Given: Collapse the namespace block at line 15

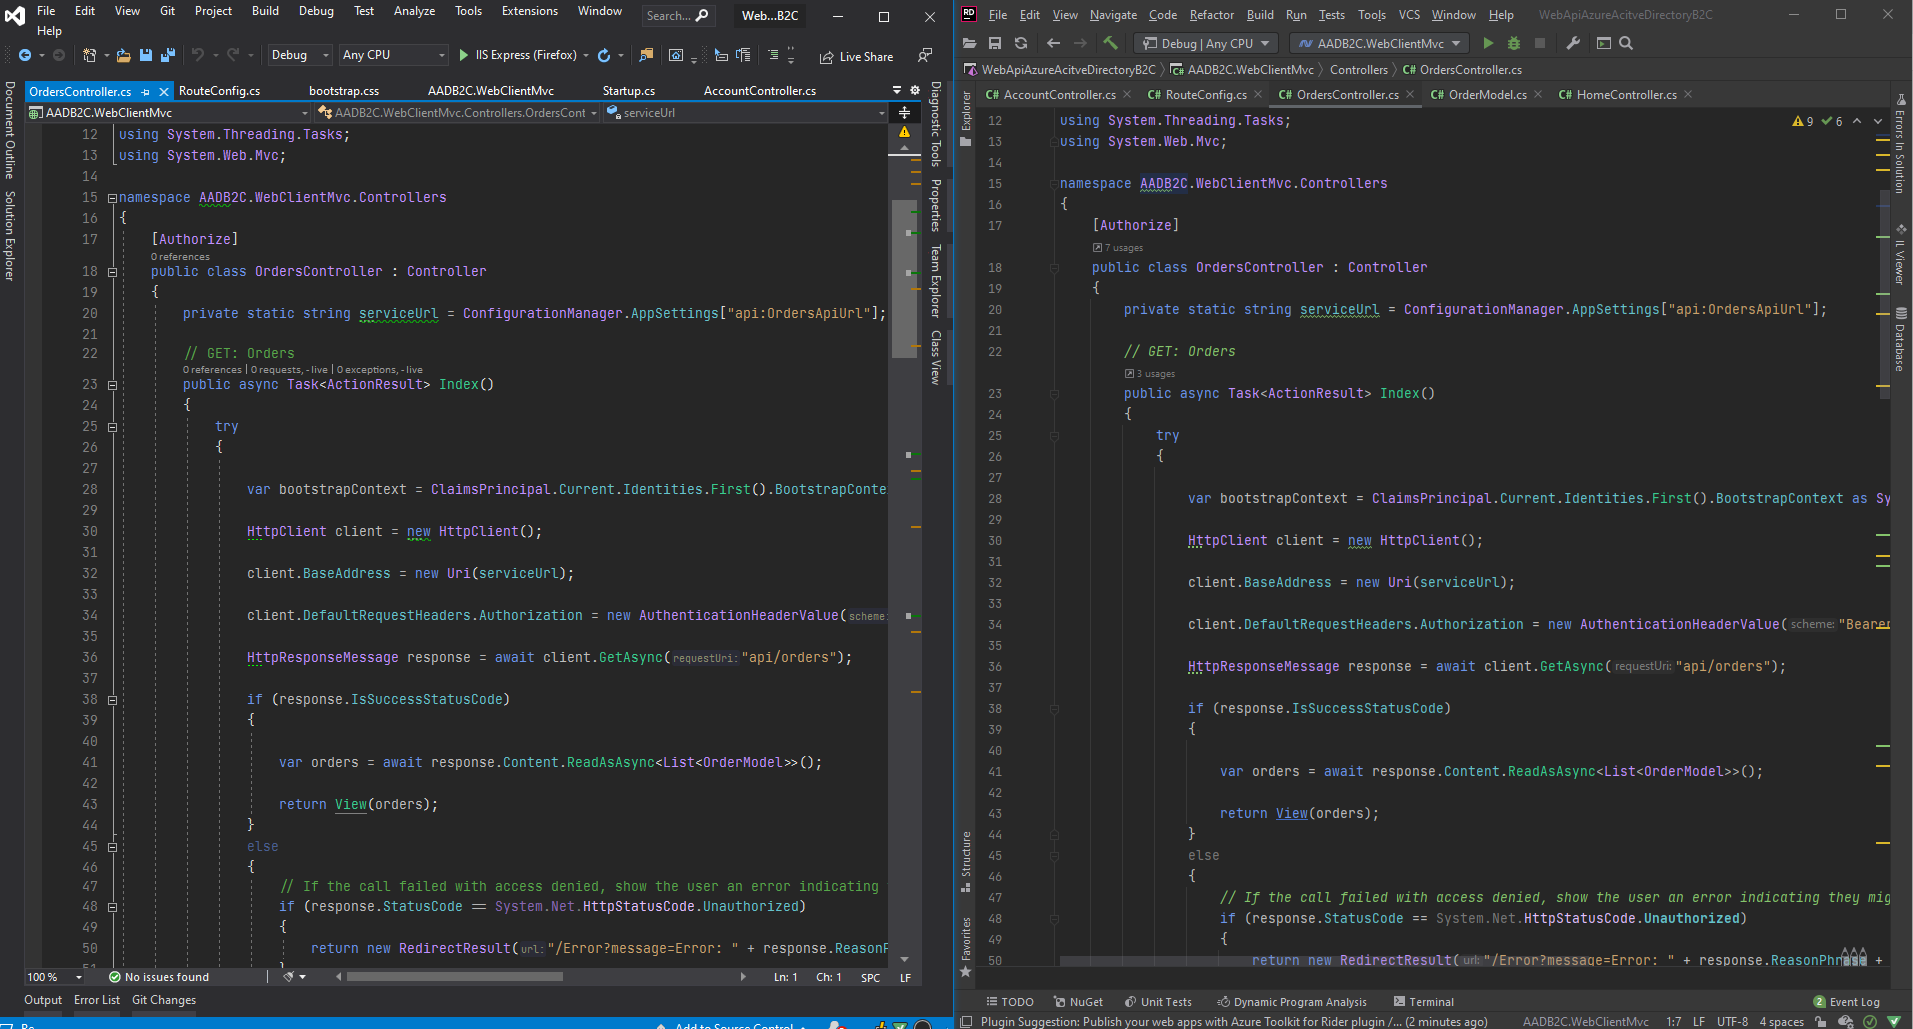Looking at the screenshot, I should tap(112, 198).
